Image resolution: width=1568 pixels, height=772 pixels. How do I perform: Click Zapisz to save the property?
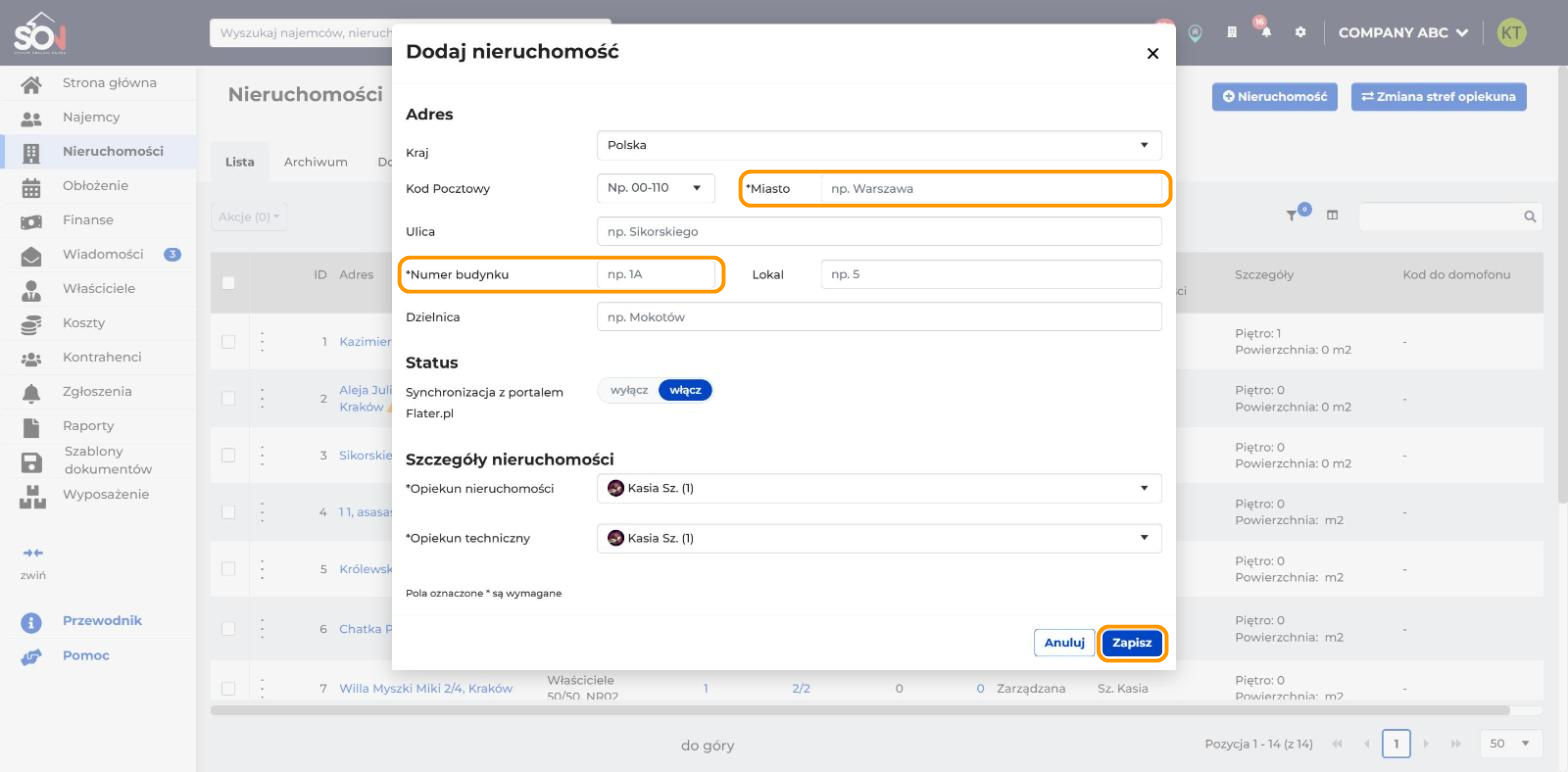click(x=1132, y=644)
